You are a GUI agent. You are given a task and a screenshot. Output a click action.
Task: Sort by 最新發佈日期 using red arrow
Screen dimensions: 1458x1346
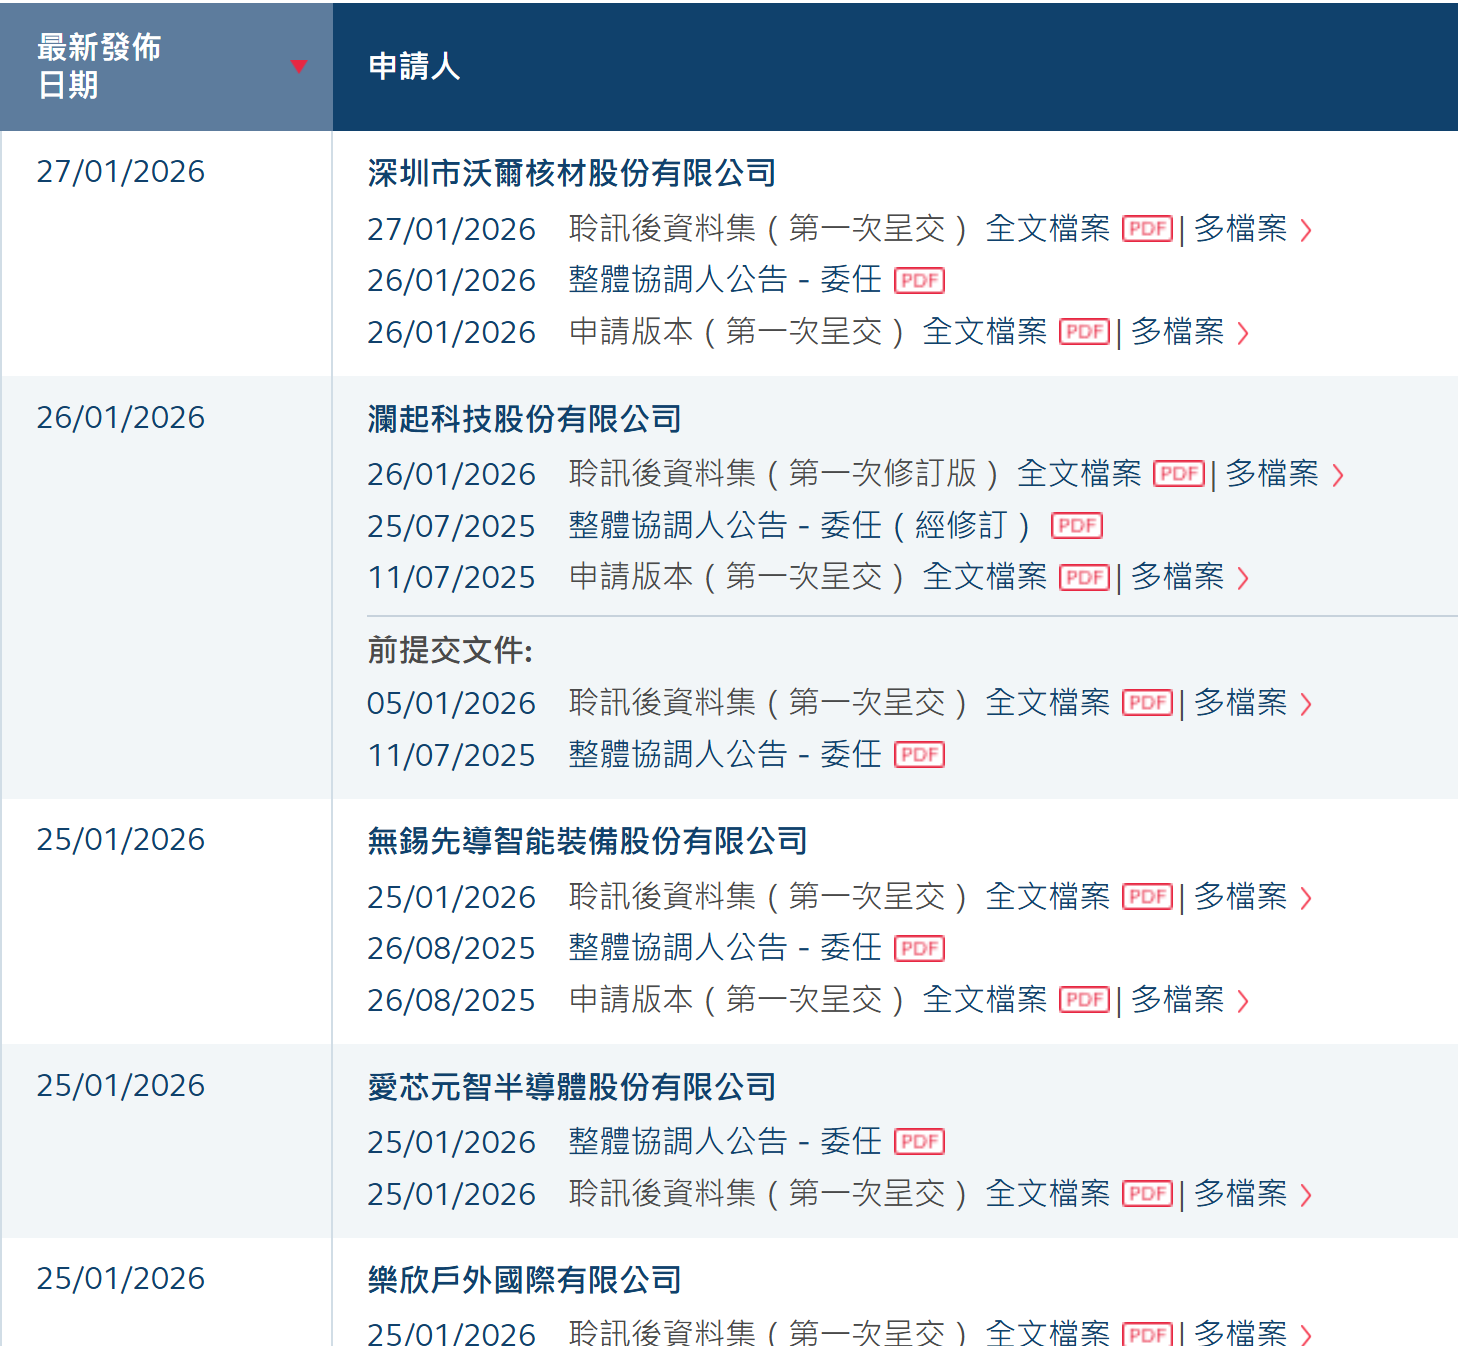coord(298,66)
